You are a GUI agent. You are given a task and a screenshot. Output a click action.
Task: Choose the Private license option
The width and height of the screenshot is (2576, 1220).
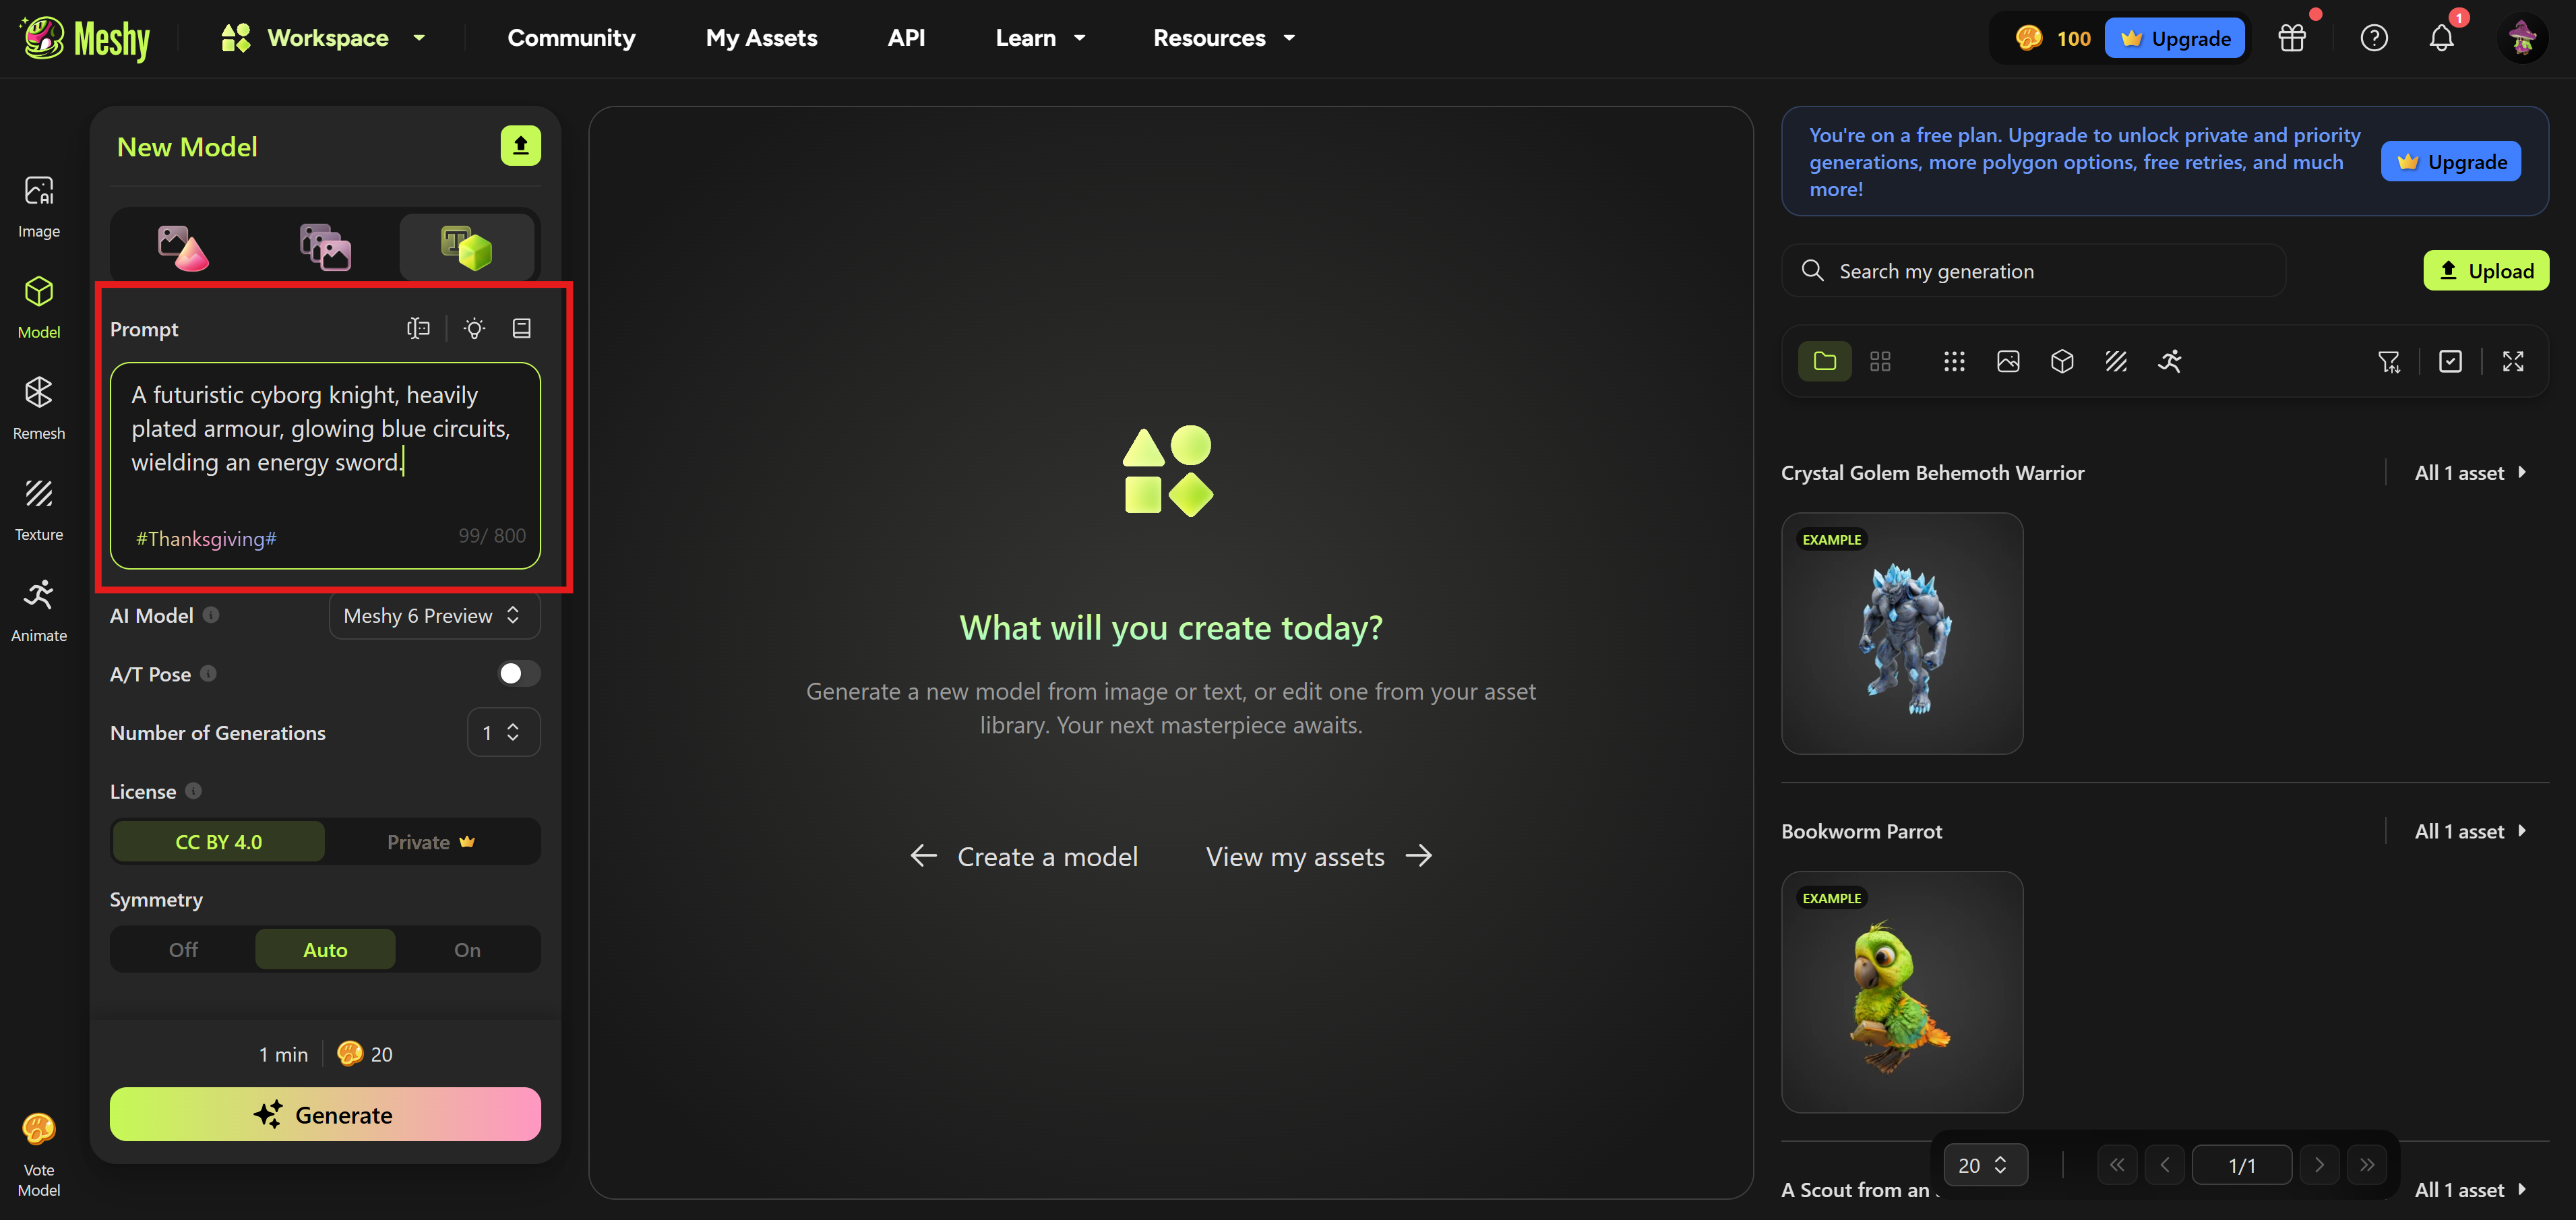431,842
